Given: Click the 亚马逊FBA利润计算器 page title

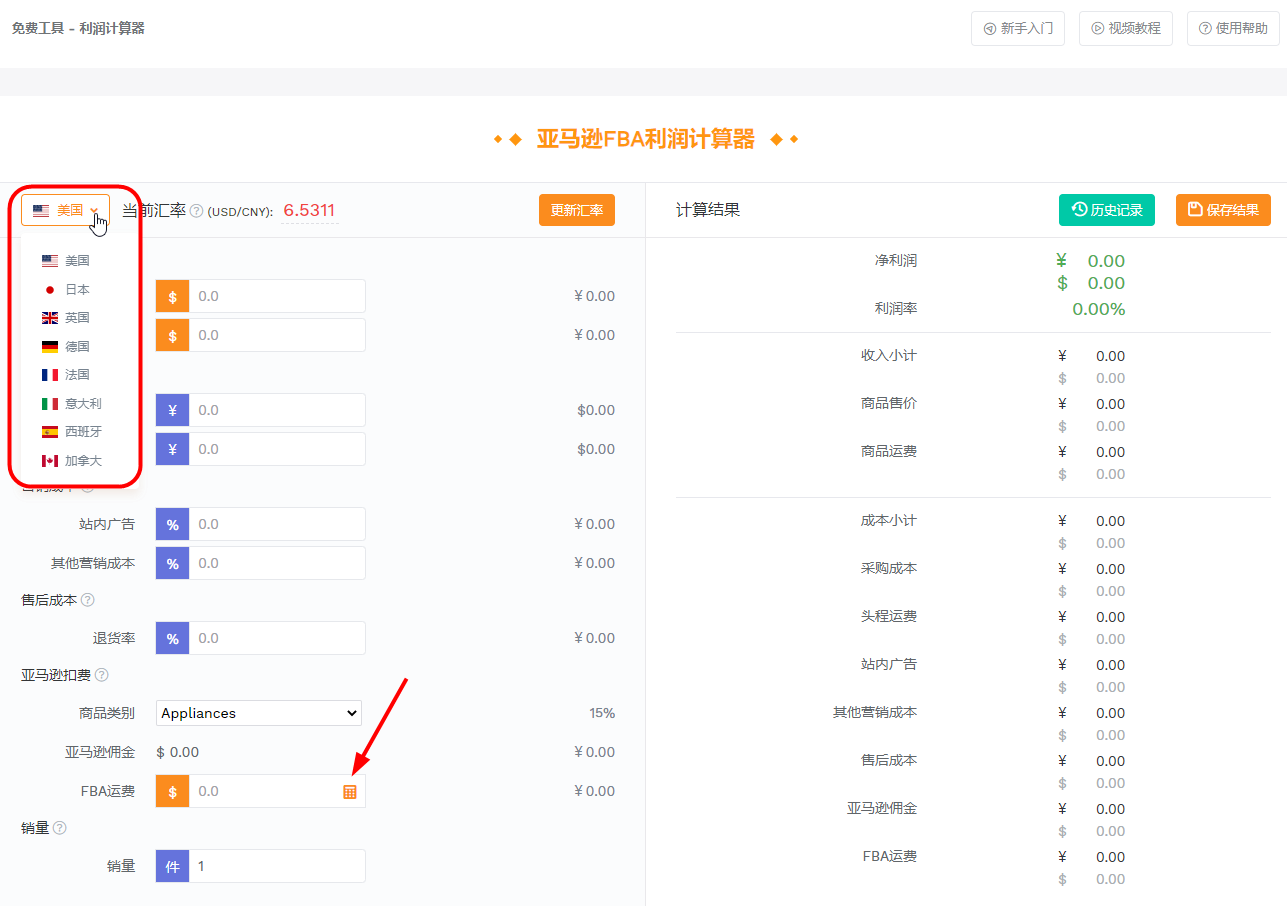Looking at the screenshot, I should tap(646, 139).
